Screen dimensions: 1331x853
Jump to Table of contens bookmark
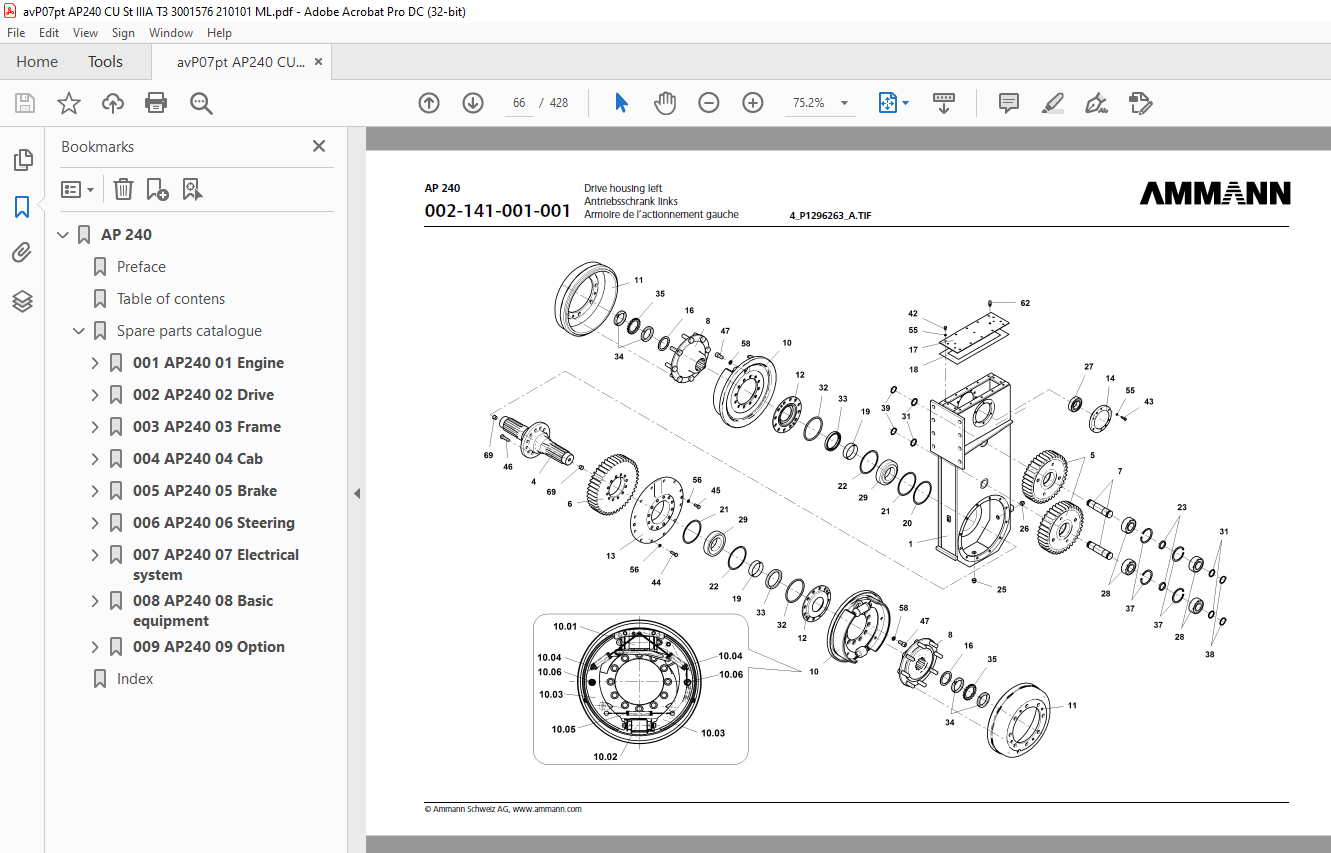171,299
